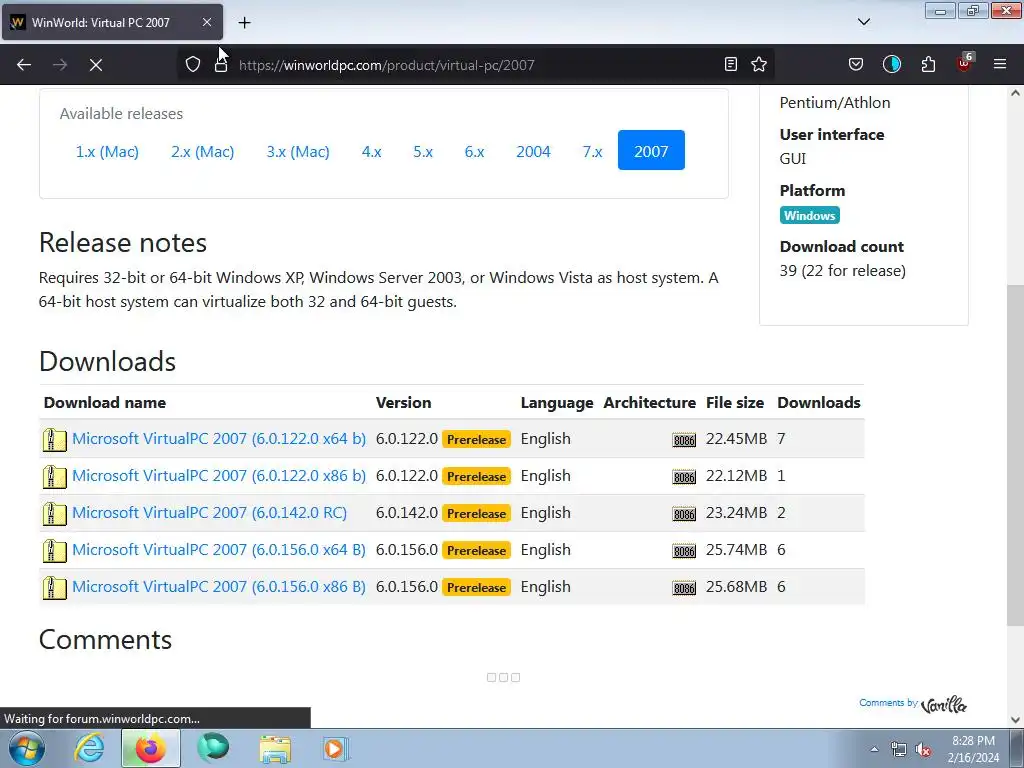Open the tracking protection shield icon
The width and height of the screenshot is (1024, 768).
coord(193,64)
